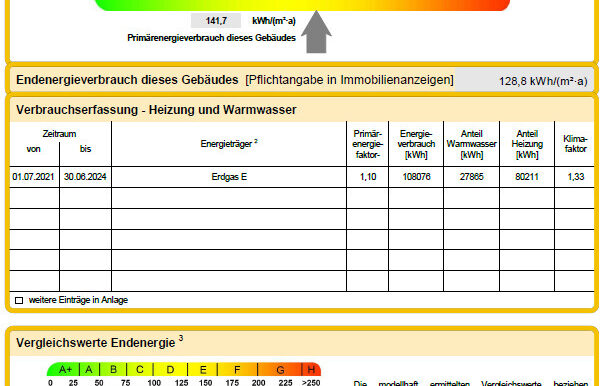Screen dimensions: 606x386
Task: Click the 'Zeitraum' column header
Action: pyautogui.click(x=59, y=134)
